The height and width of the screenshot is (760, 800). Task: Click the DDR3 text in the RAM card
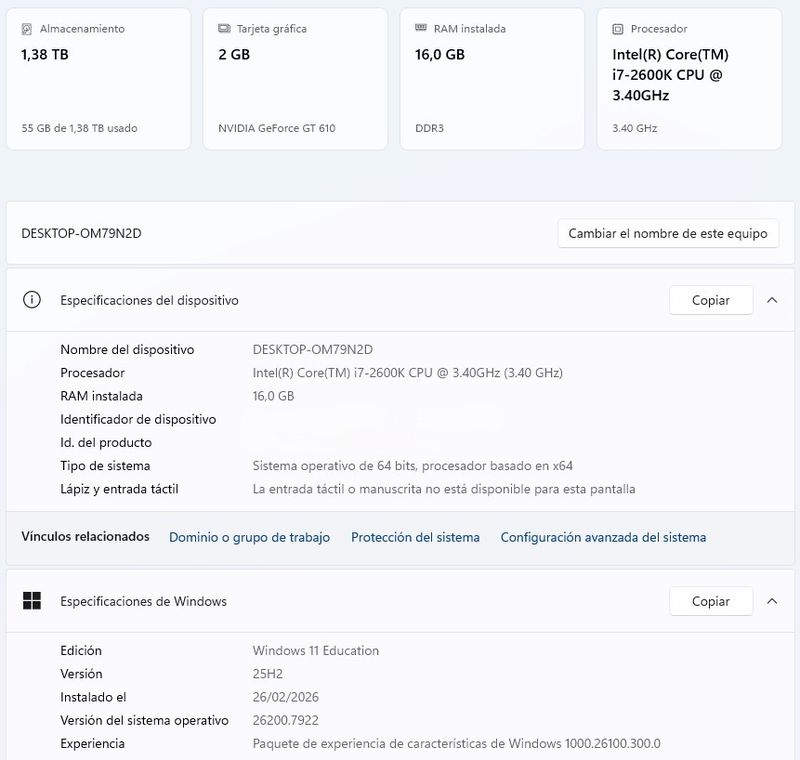(430, 128)
